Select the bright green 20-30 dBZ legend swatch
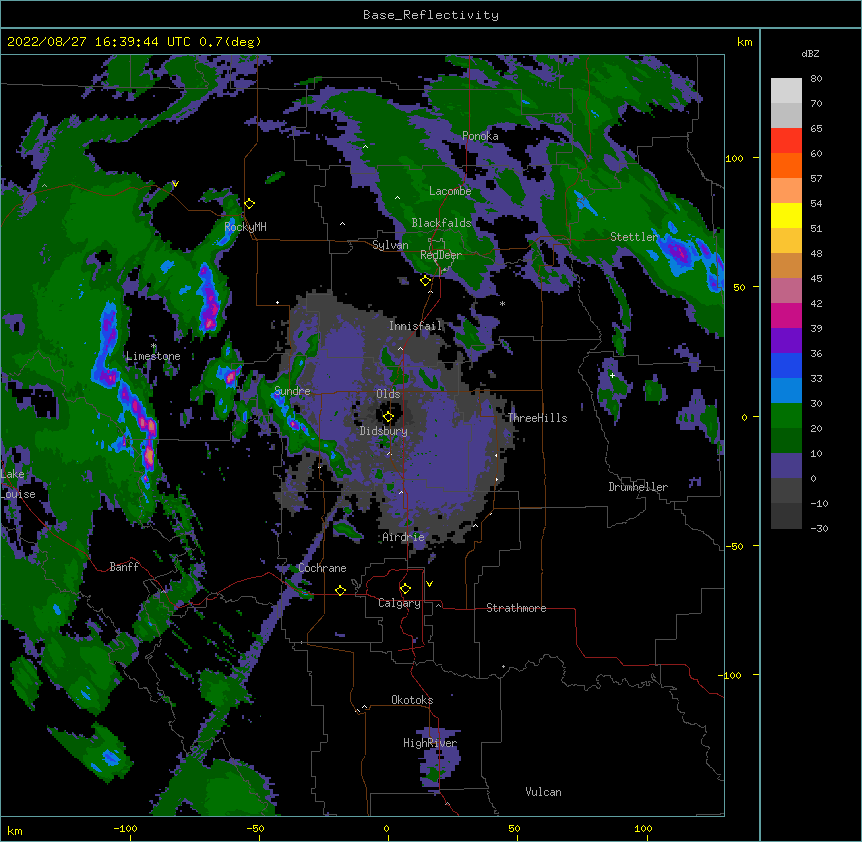This screenshot has height=842, width=862. coord(786,416)
